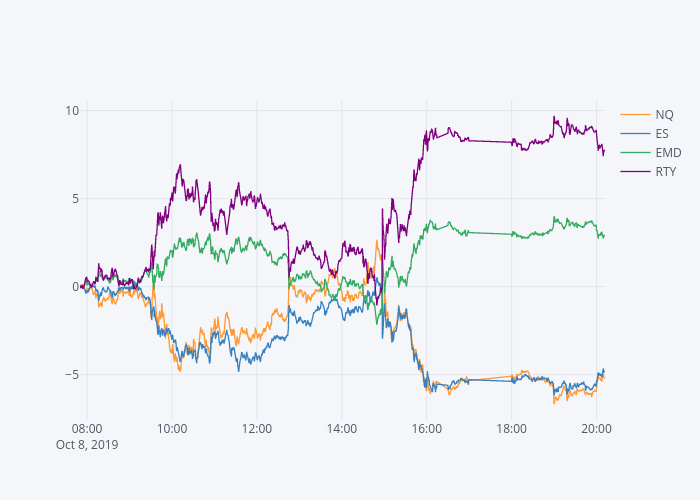Image resolution: width=700 pixels, height=500 pixels.
Task: Click the y-axis tick label 10
Action: 72,110
